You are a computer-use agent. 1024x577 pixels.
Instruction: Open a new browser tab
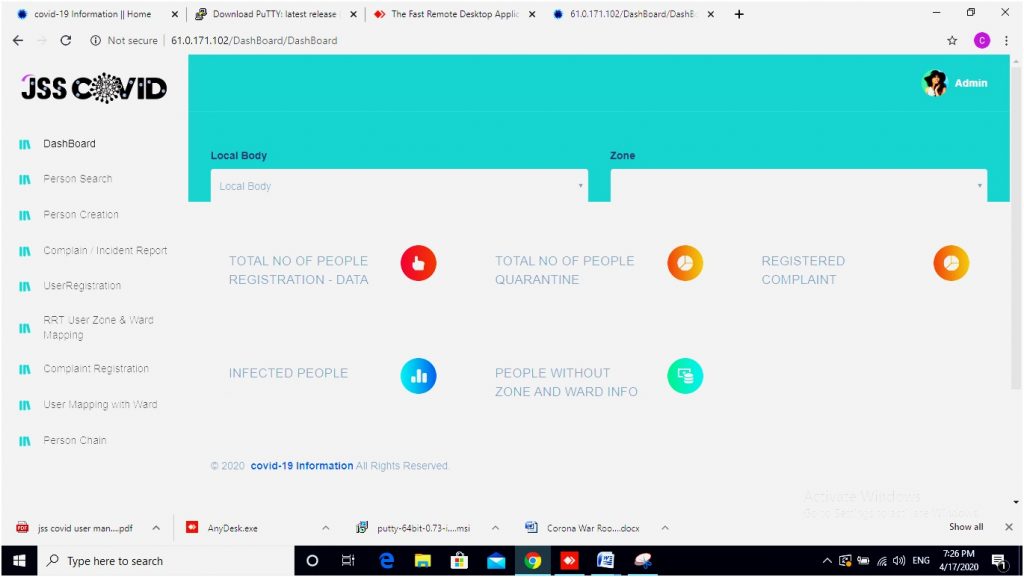coord(739,14)
